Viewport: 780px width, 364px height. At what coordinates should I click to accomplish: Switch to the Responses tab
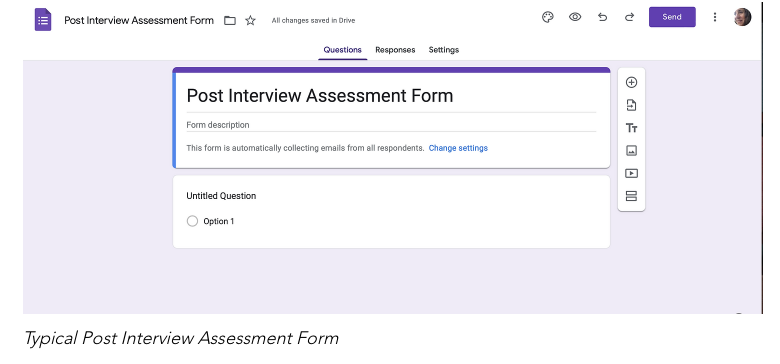(x=395, y=50)
